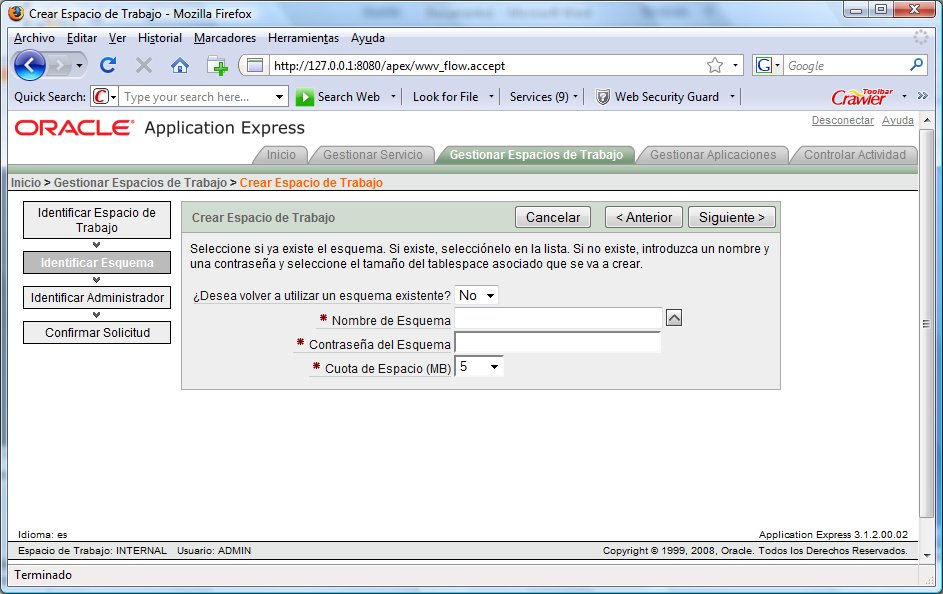Open the Ver menu
The width and height of the screenshot is (943, 594).
tap(117, 38)
